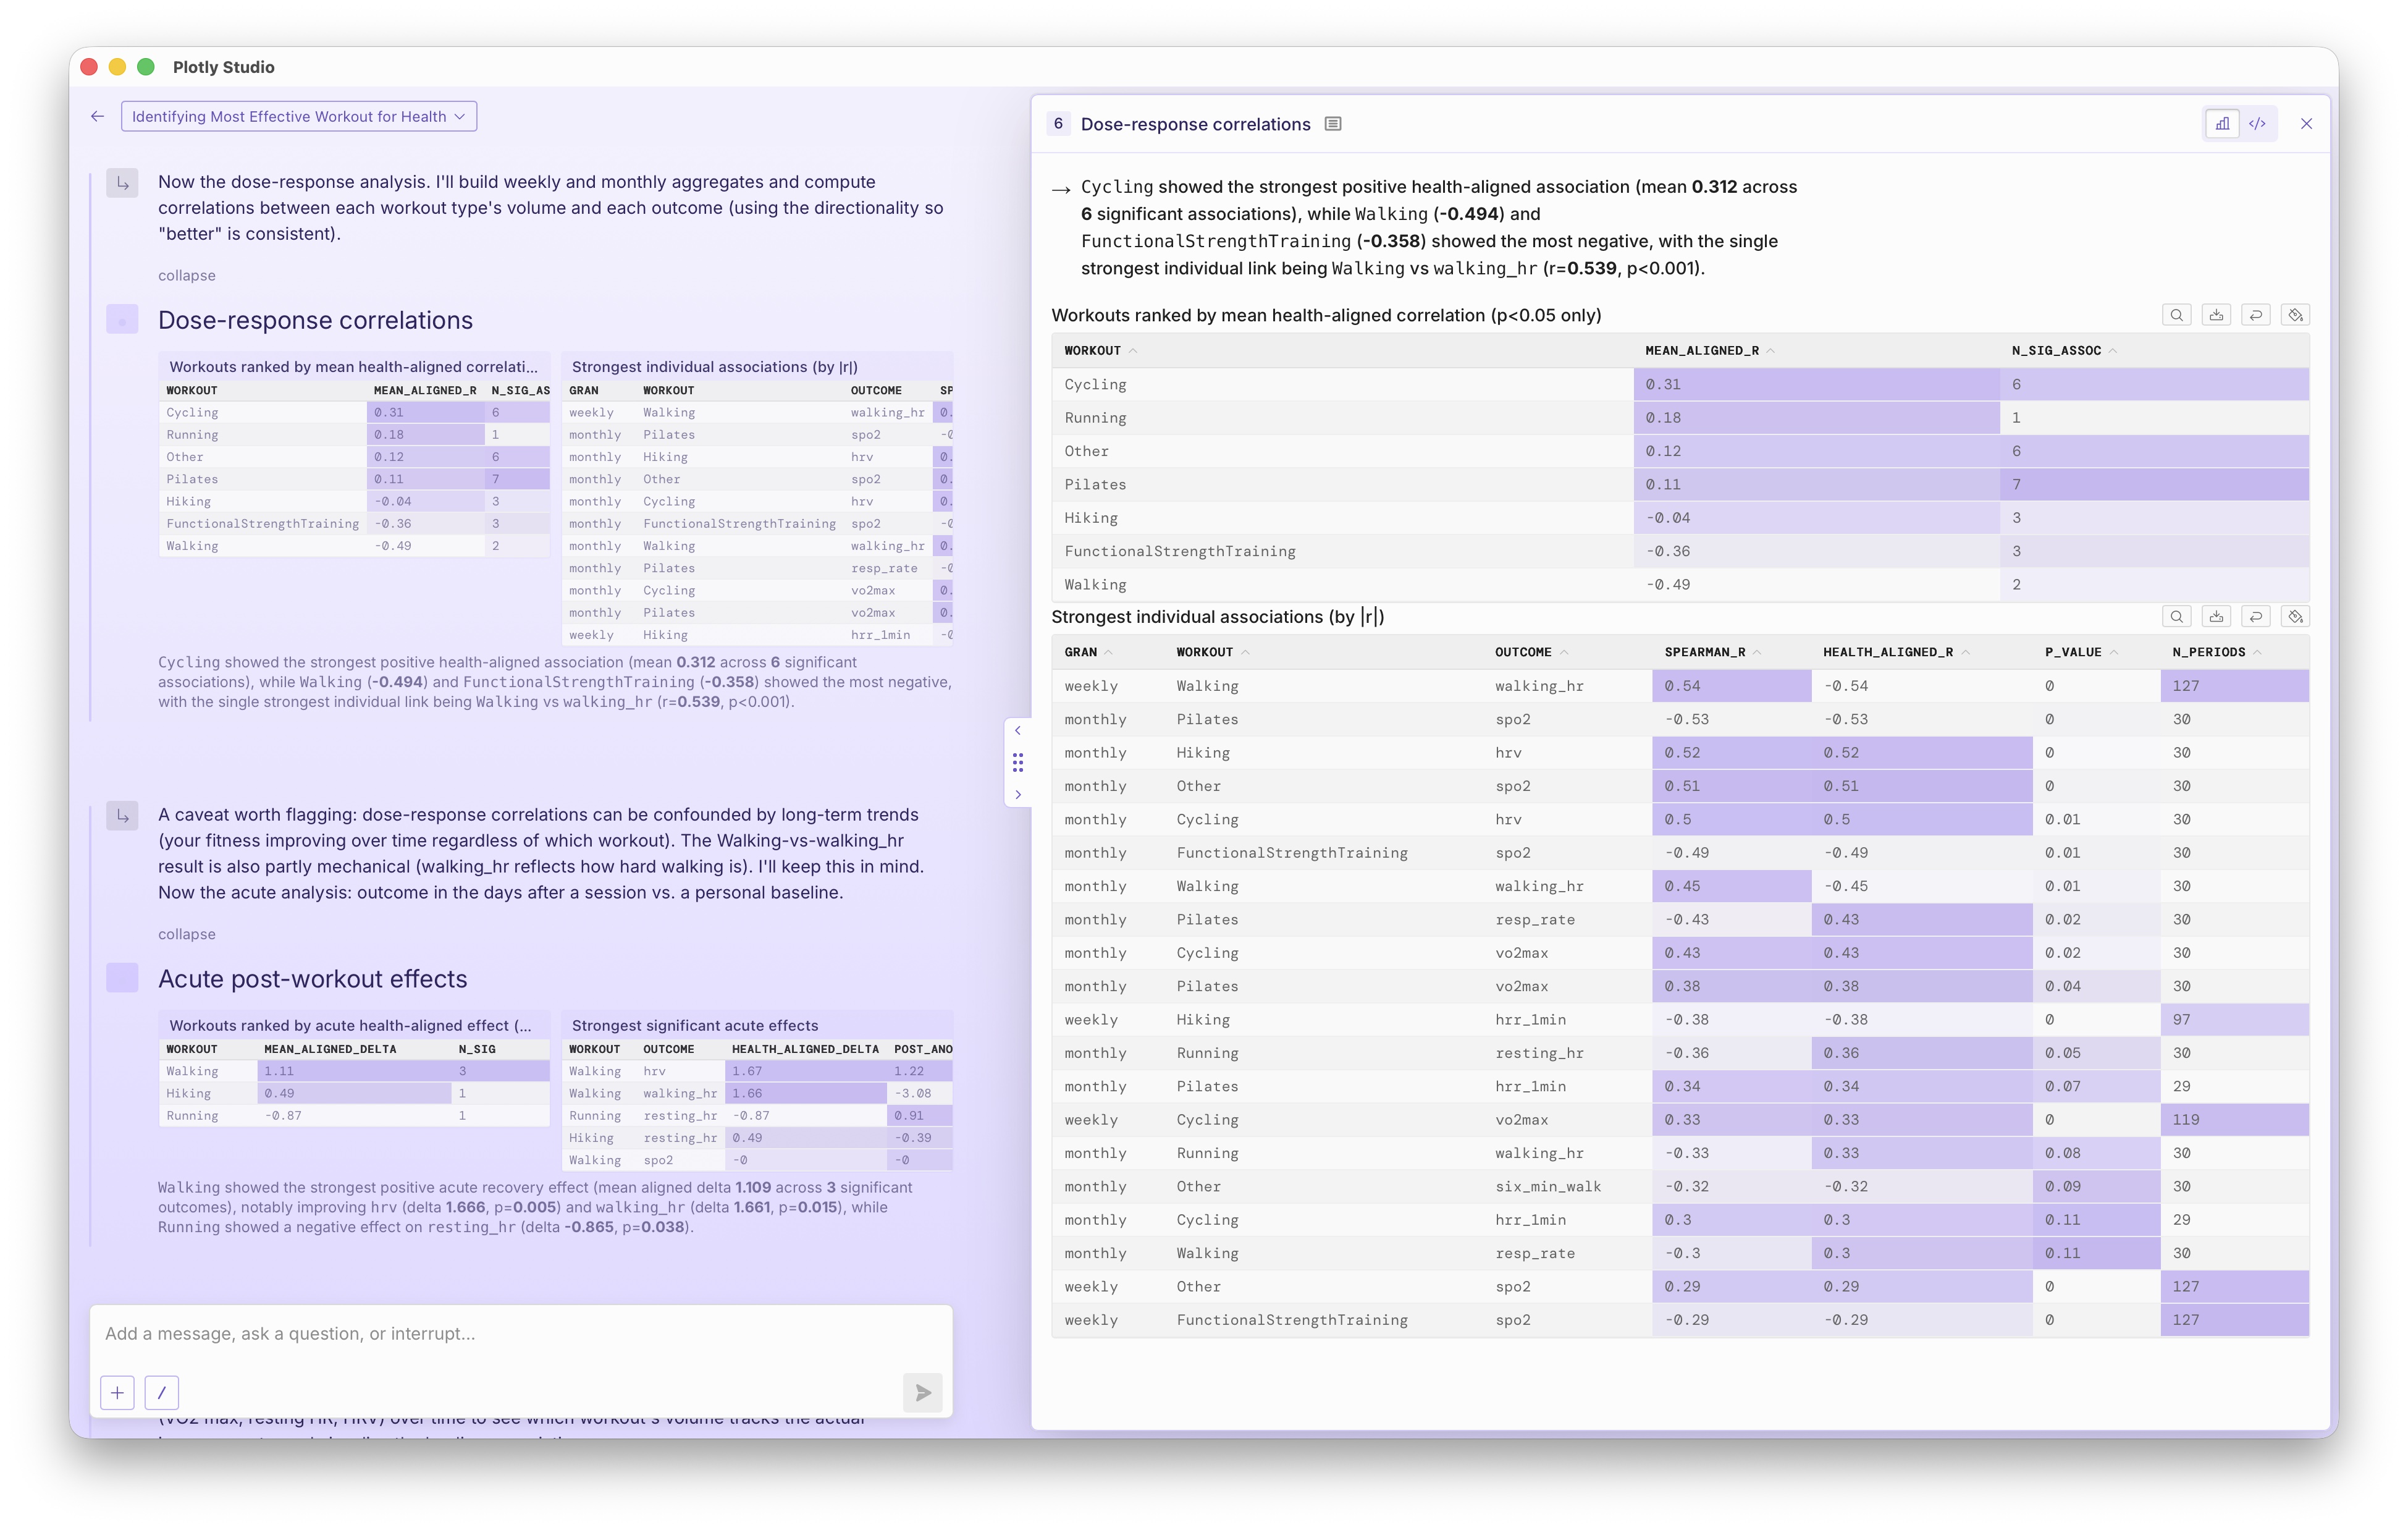Open the Strongest individual associations thumbnail in chat
The height and width of the screenshot is (1530, 2408).
[757, 500]
